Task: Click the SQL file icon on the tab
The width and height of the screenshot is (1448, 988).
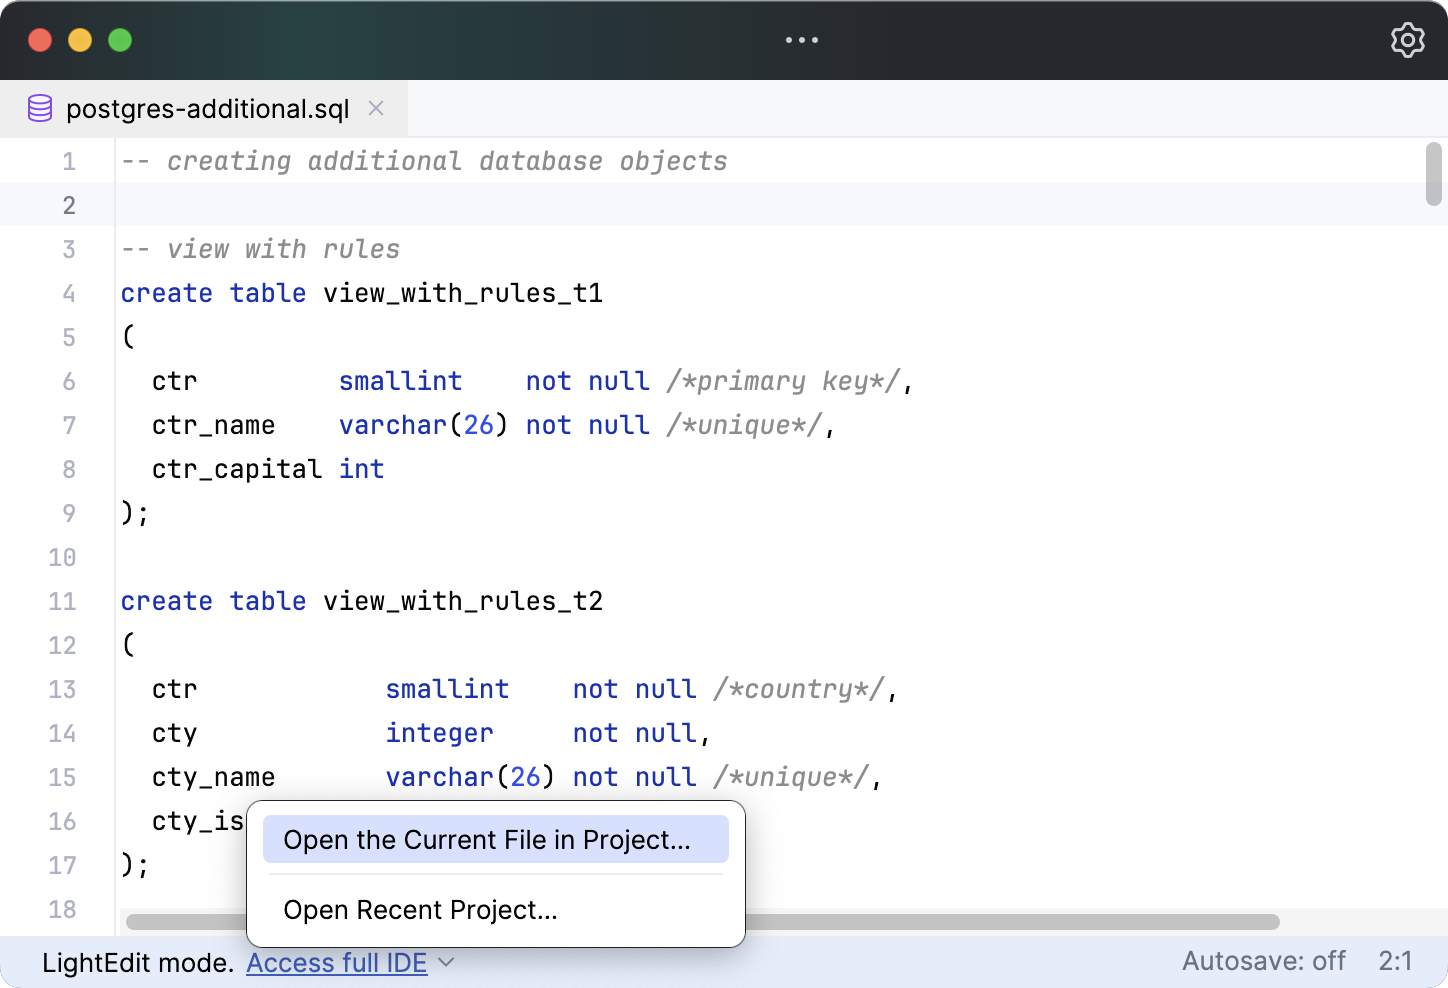Action: pos(40,108)
